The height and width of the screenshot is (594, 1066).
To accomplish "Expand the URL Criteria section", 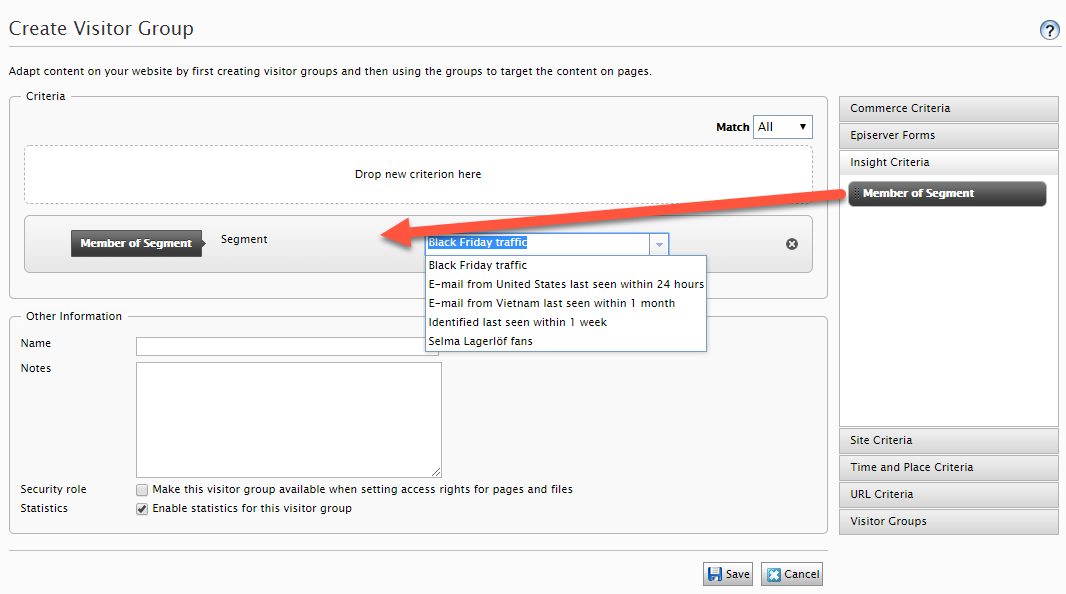I will [x=946, y=494].
